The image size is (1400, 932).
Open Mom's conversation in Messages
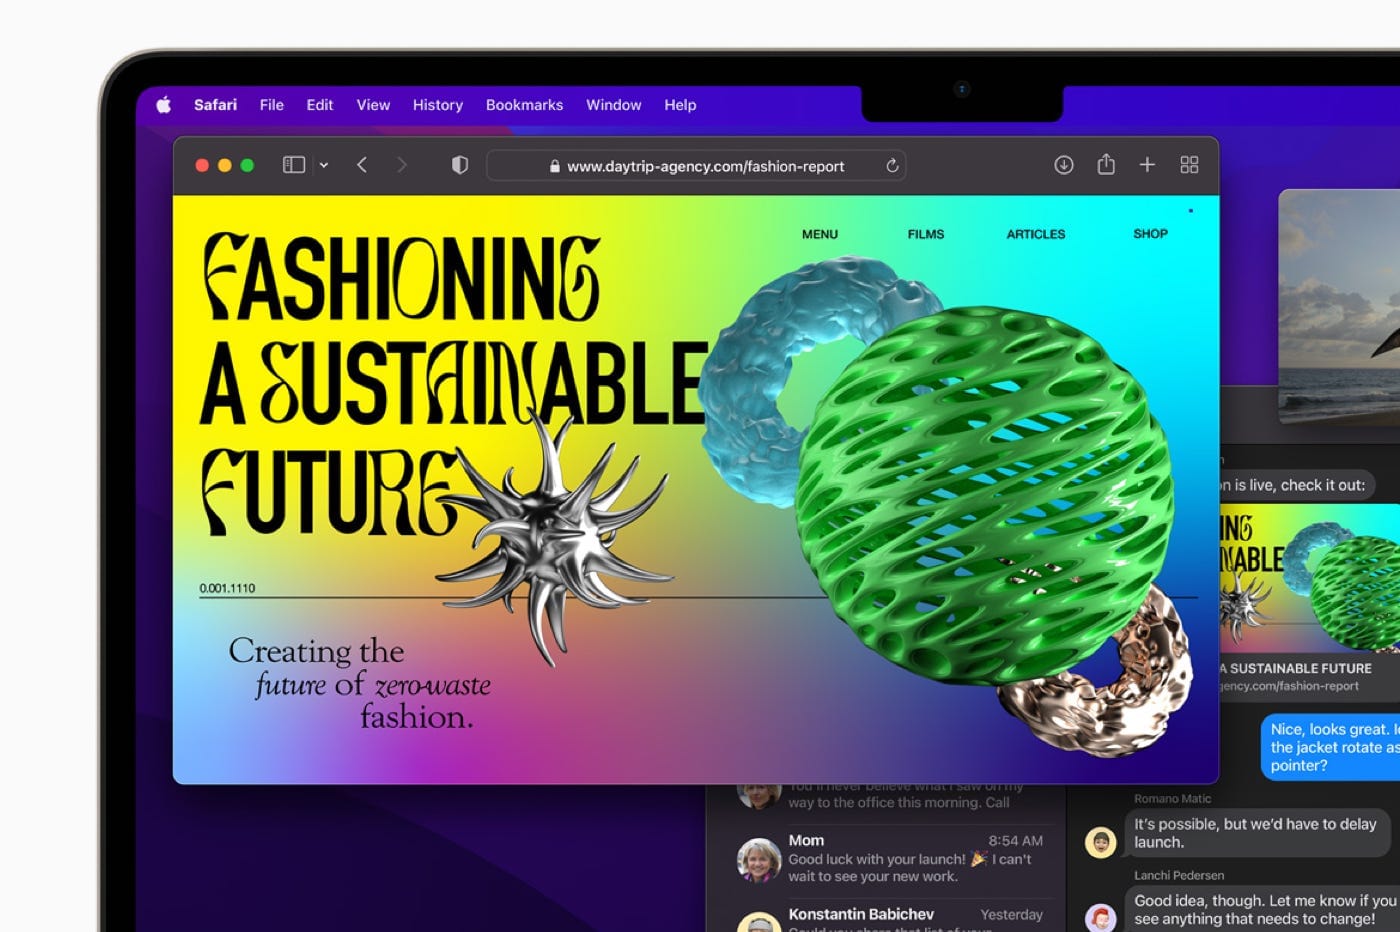point(888,858)
